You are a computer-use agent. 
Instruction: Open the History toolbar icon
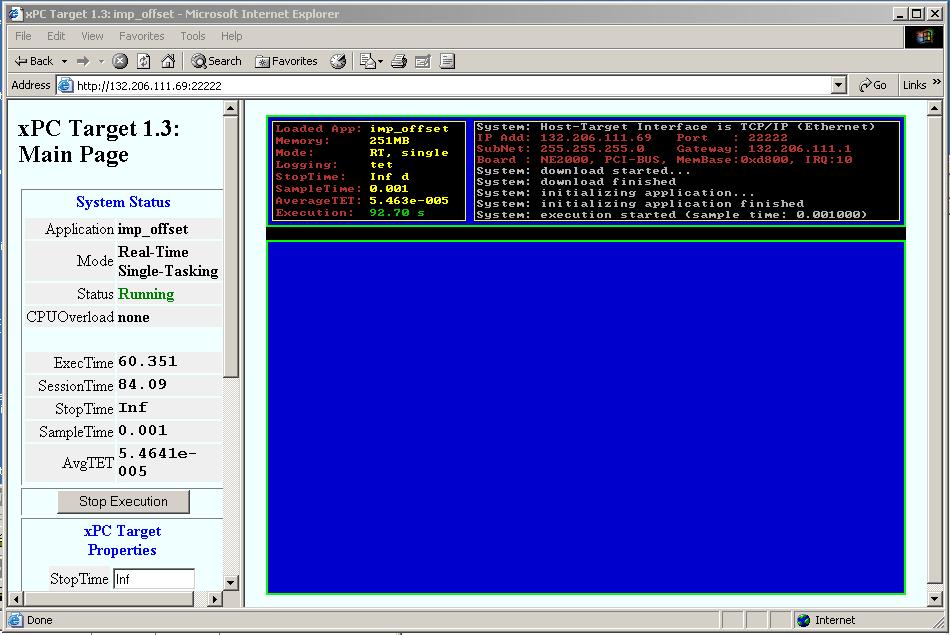338,61
